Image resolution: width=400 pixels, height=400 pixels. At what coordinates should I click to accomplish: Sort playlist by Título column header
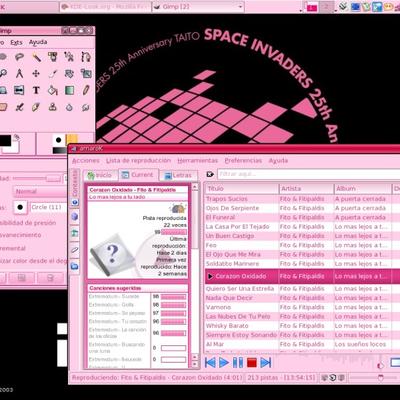242,189
